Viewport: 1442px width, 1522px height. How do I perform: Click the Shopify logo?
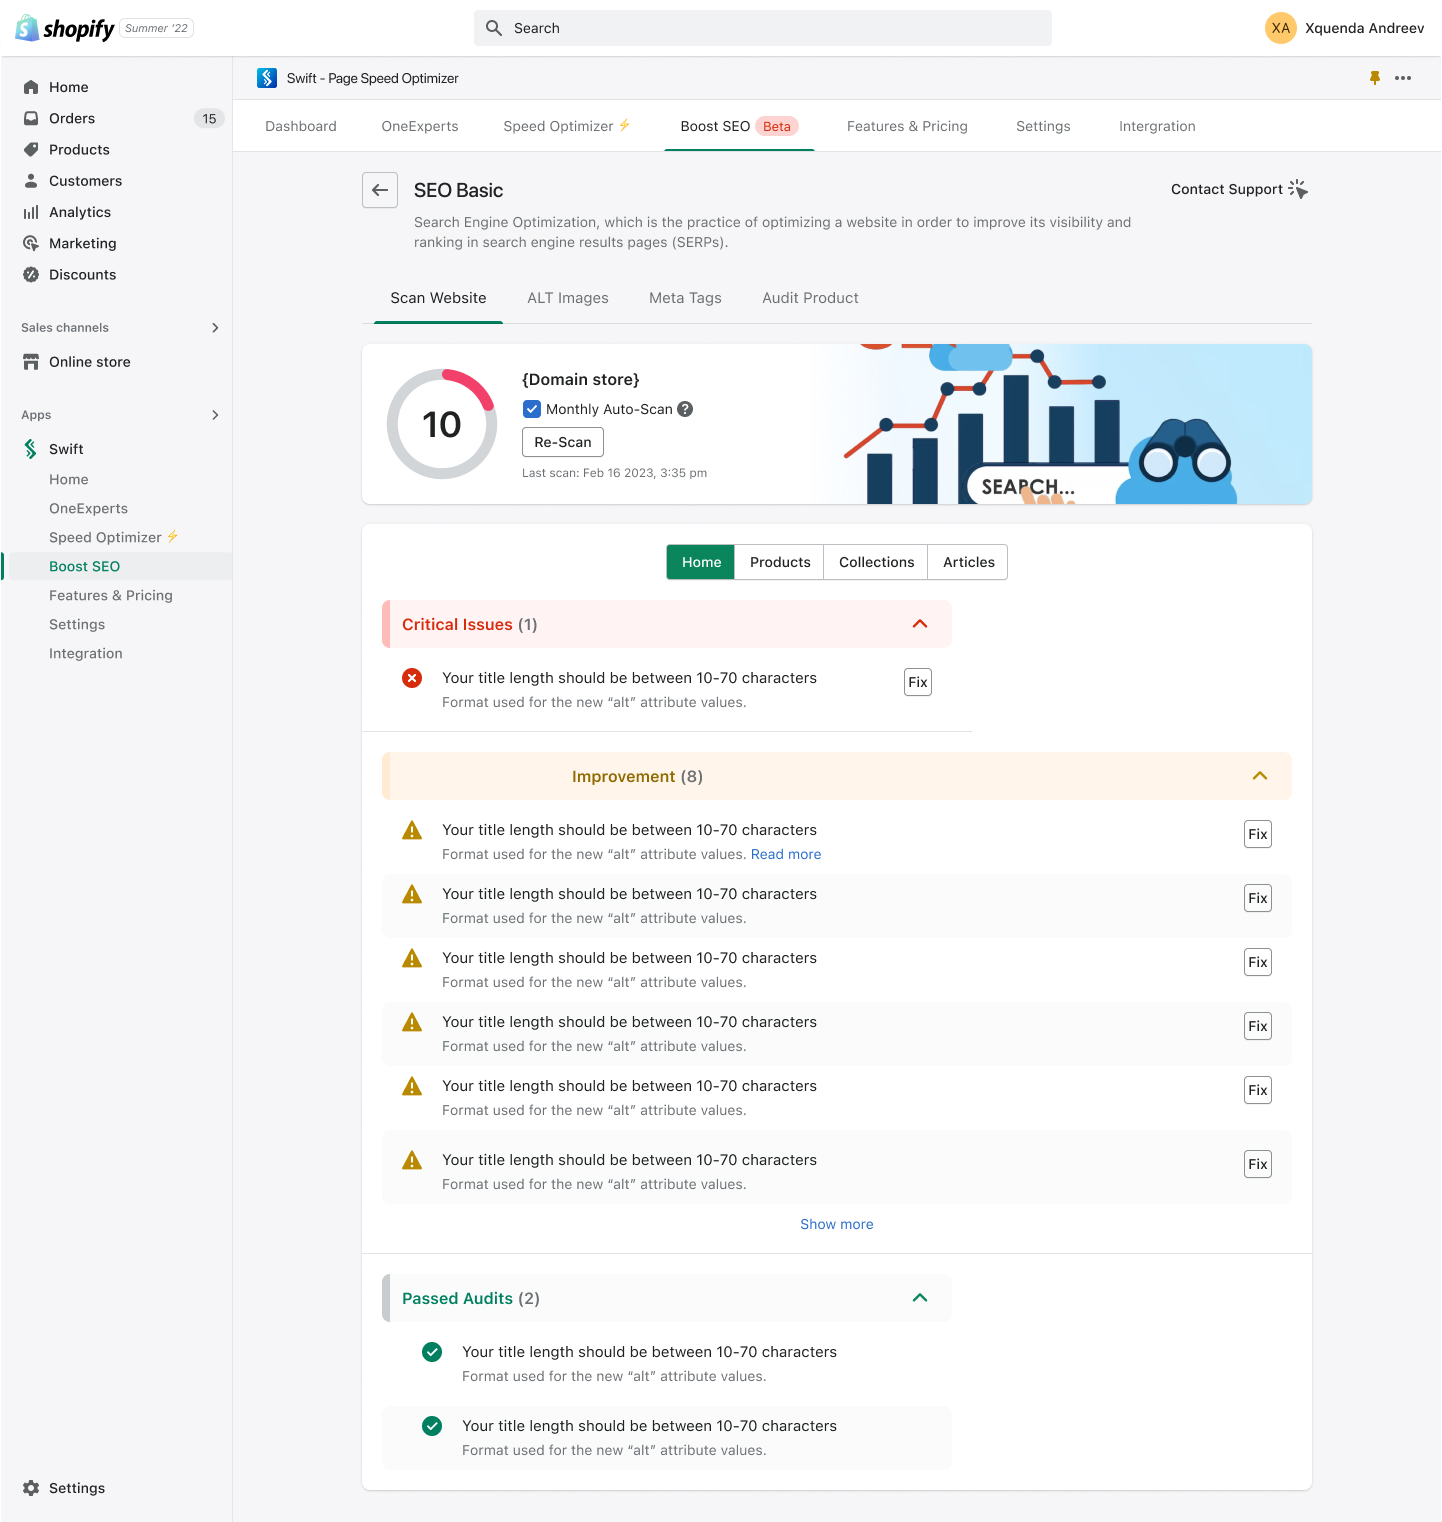tap(65, 28)
